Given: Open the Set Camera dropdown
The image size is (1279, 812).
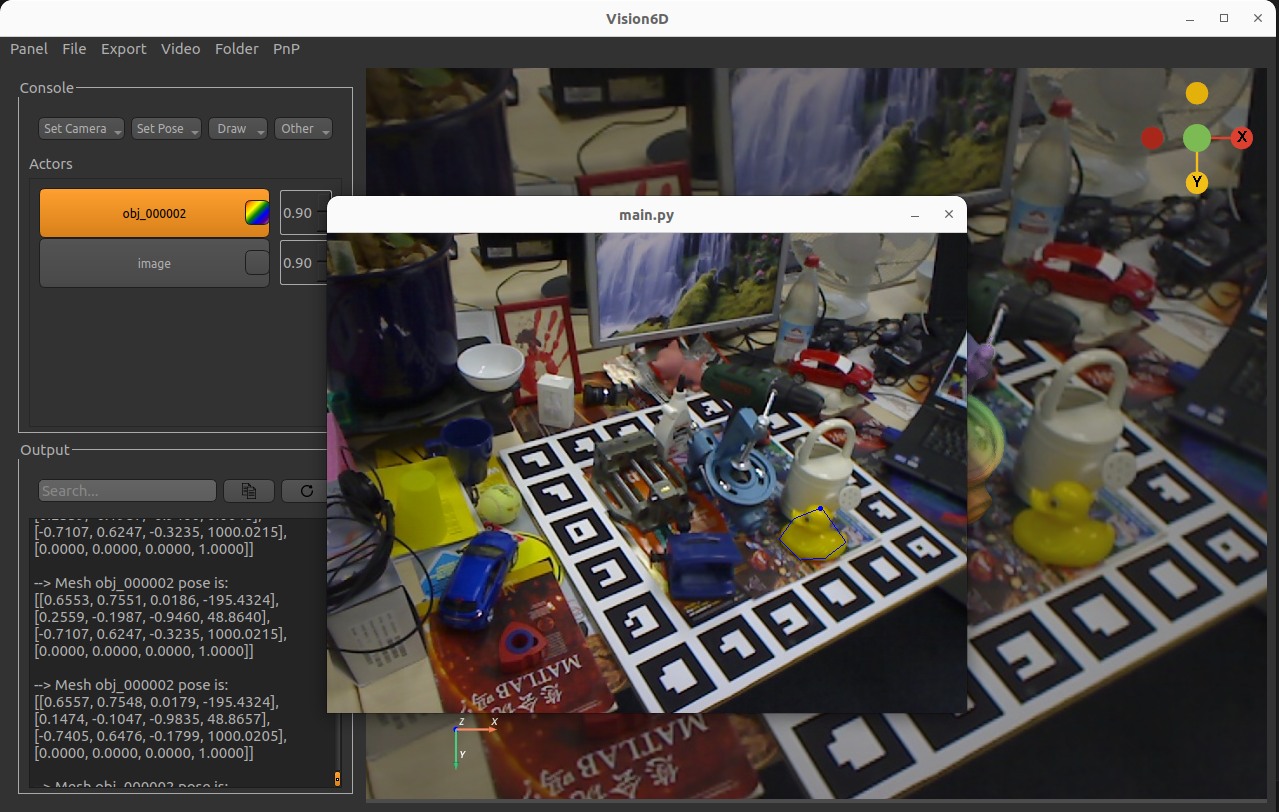Looking at the screenshot, I should (80, 128).
